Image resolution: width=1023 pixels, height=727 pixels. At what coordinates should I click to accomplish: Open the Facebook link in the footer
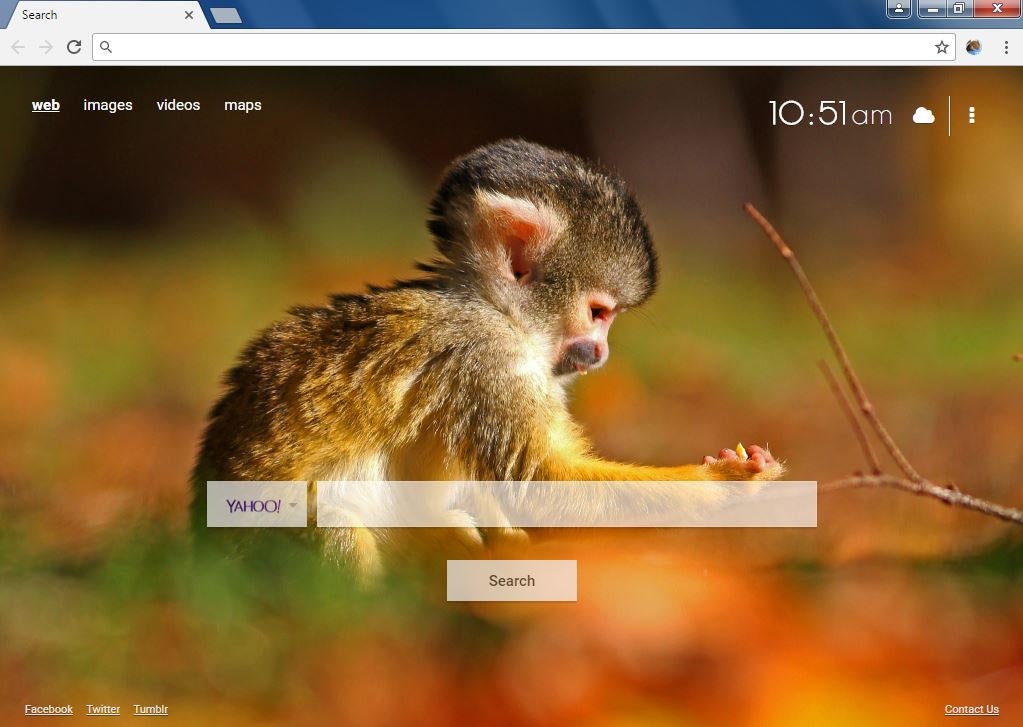[48, 709]
